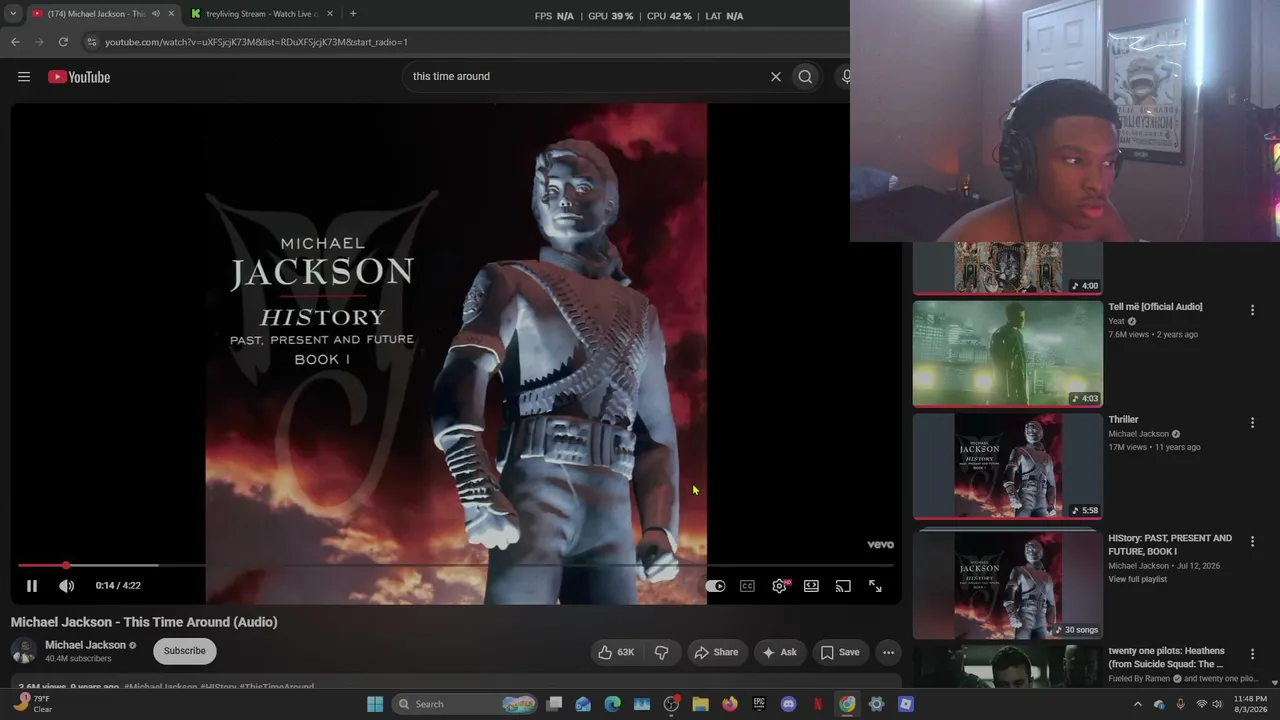Mute the YouTube player volume
The image size is (1280, 720).
(66, 586)
